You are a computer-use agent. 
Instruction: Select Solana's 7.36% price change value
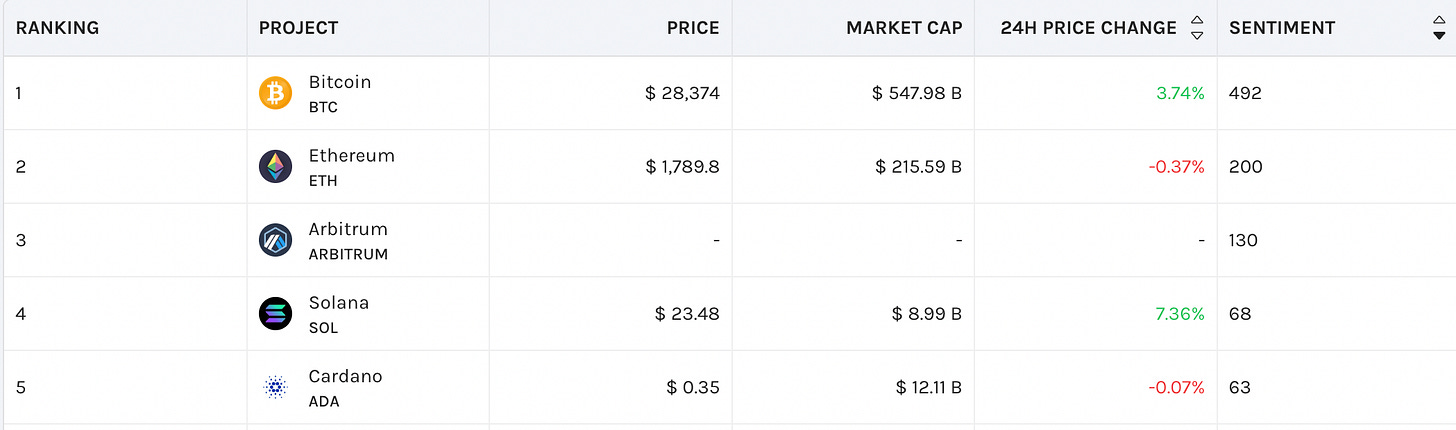click(1180, 314)
